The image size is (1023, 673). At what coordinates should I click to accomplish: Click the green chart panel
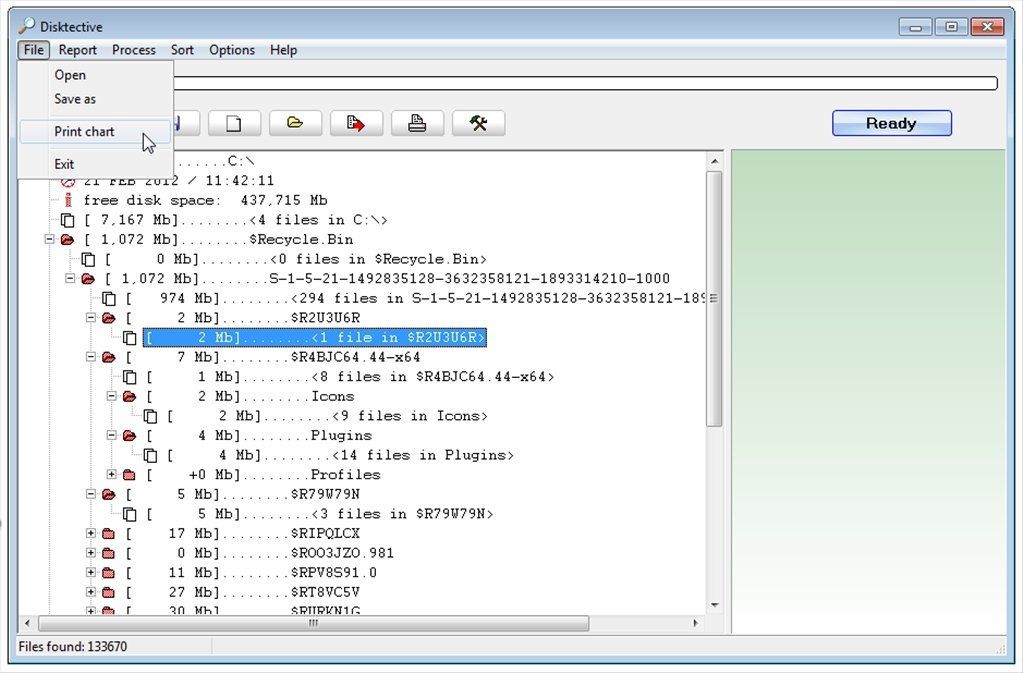[868, 391]
